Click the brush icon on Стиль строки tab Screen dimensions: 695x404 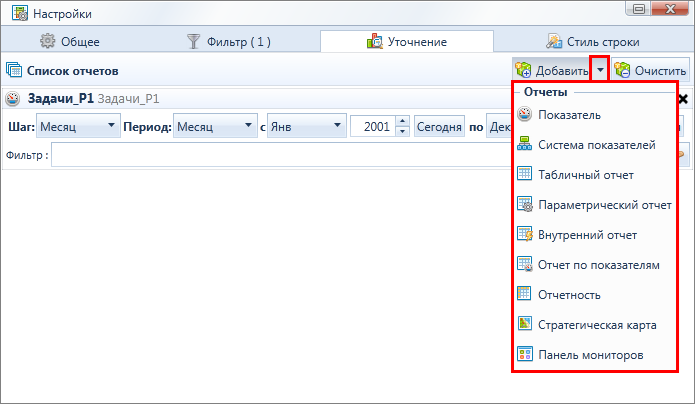[554, 41]
